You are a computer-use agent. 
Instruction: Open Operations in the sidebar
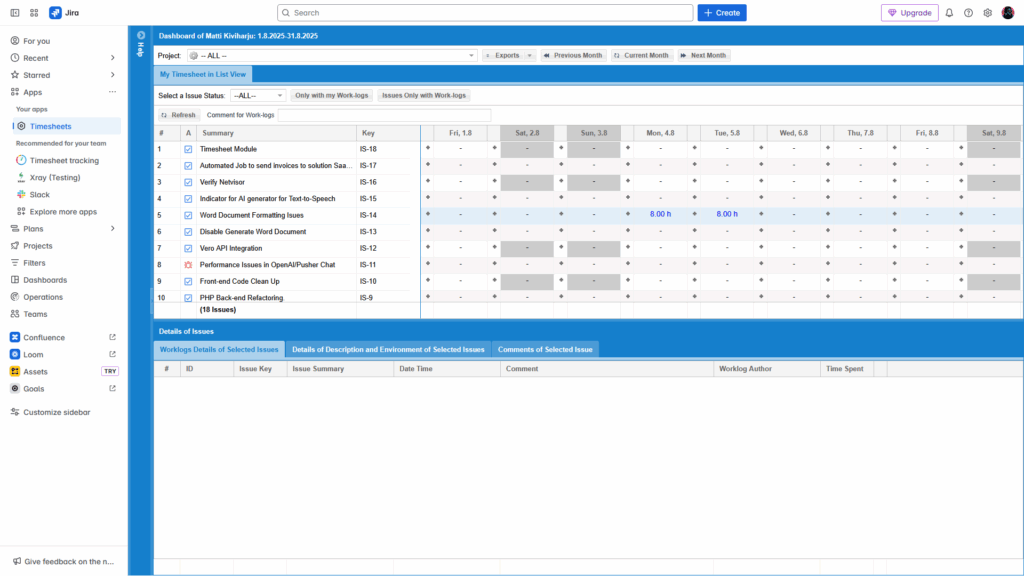(42, 296)
